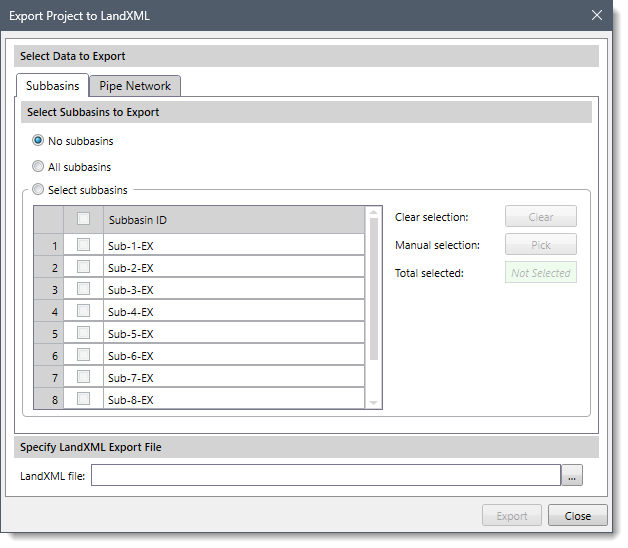
Task: Enable the Select subbasins radio option
Action: pyautogui.click(x=39, y=190)
